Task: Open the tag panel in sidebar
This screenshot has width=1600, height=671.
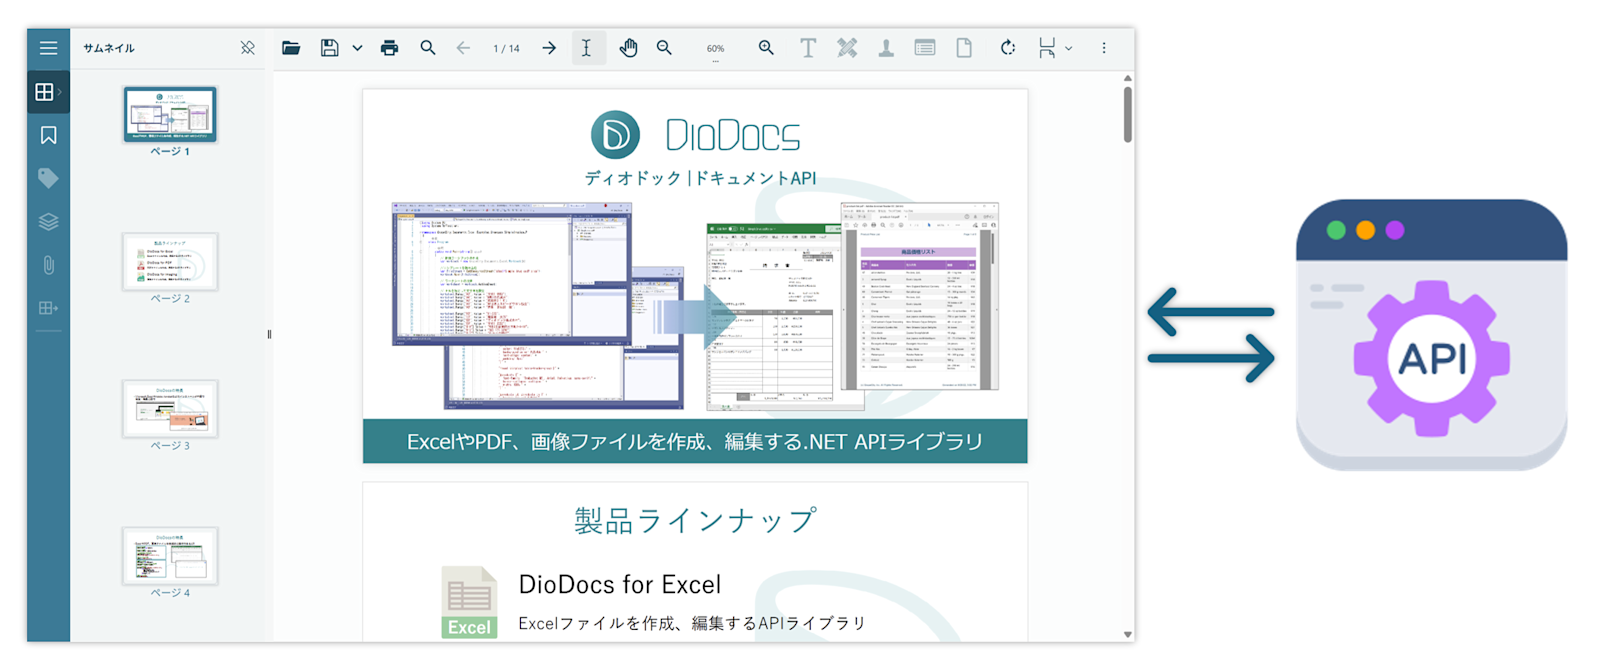Action: 48,178
